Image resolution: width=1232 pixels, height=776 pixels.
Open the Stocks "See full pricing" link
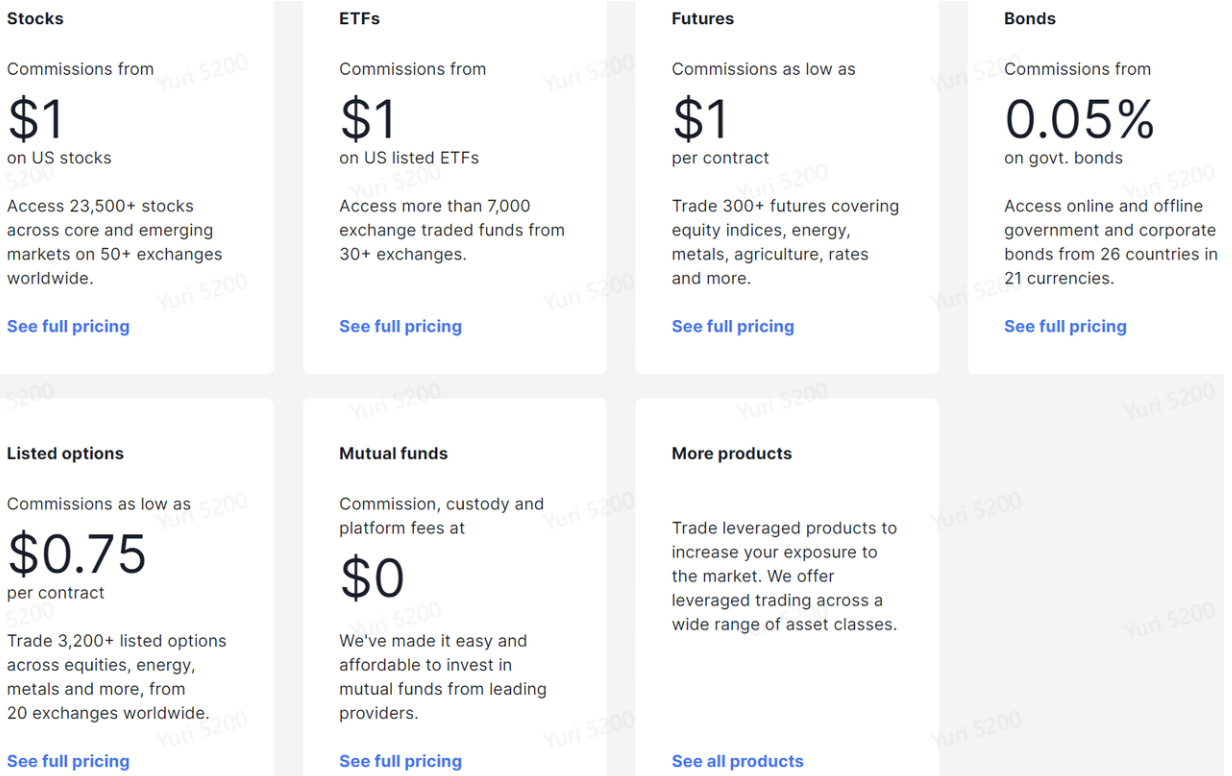coord(68,326)
